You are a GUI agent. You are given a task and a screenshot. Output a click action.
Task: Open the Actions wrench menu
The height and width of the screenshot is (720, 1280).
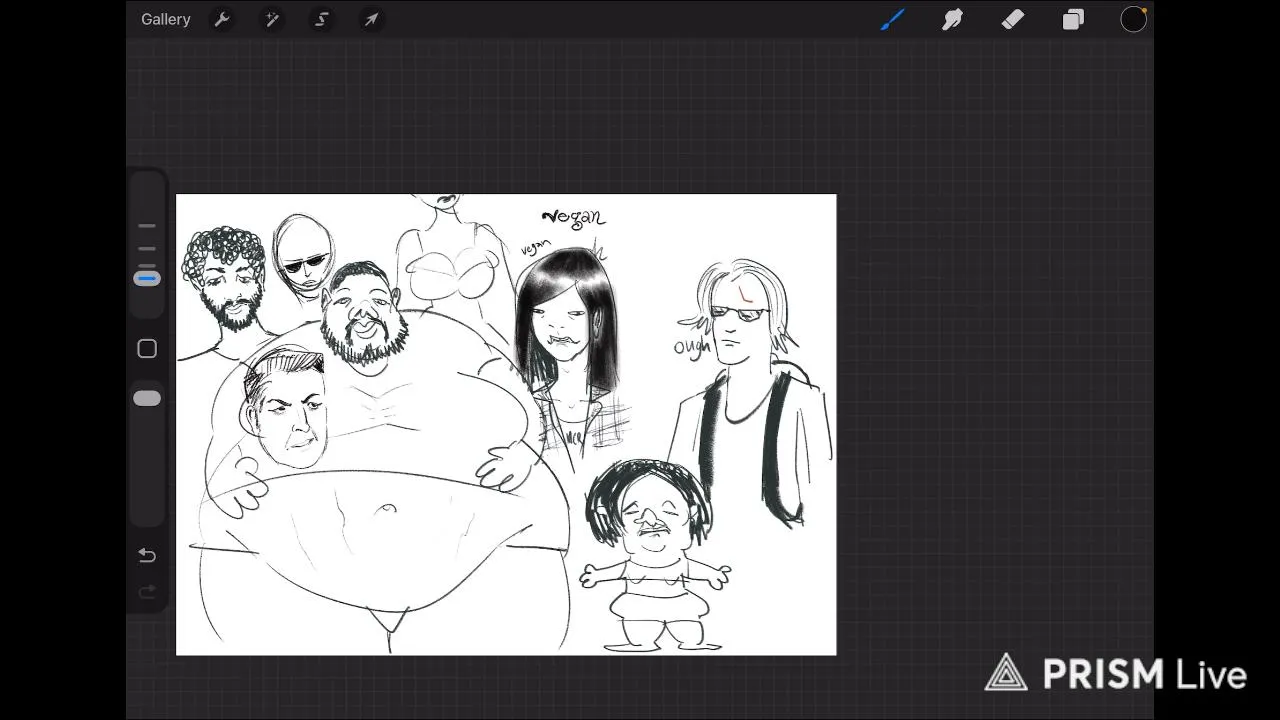(x=222, y=19)
